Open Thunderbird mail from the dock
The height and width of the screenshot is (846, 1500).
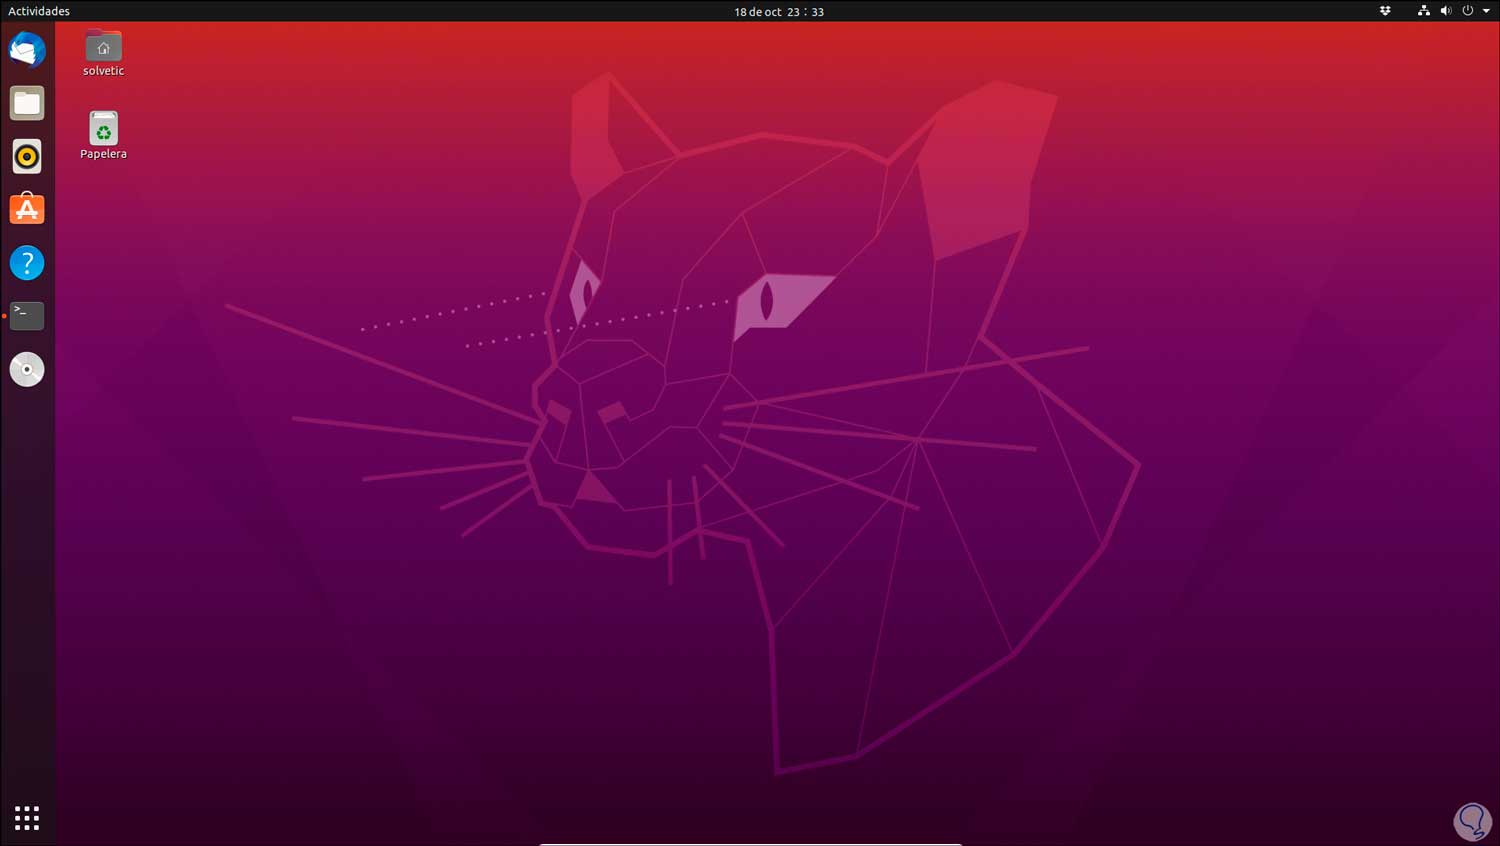coord(27,50)
